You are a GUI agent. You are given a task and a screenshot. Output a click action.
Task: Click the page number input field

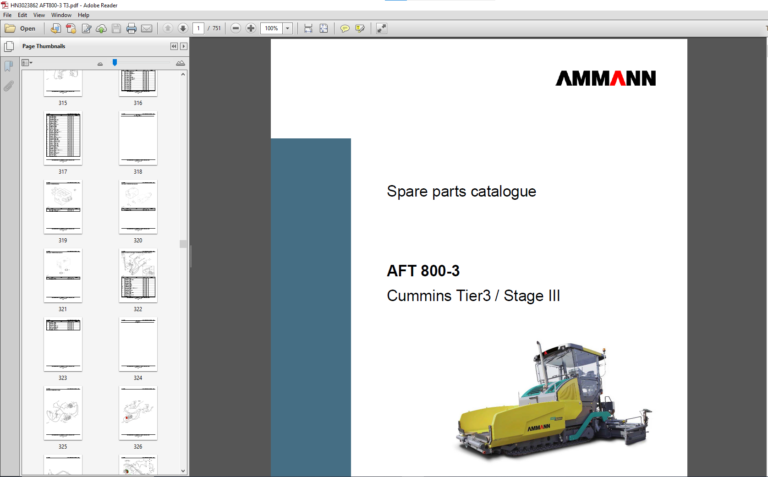(199, 28)
